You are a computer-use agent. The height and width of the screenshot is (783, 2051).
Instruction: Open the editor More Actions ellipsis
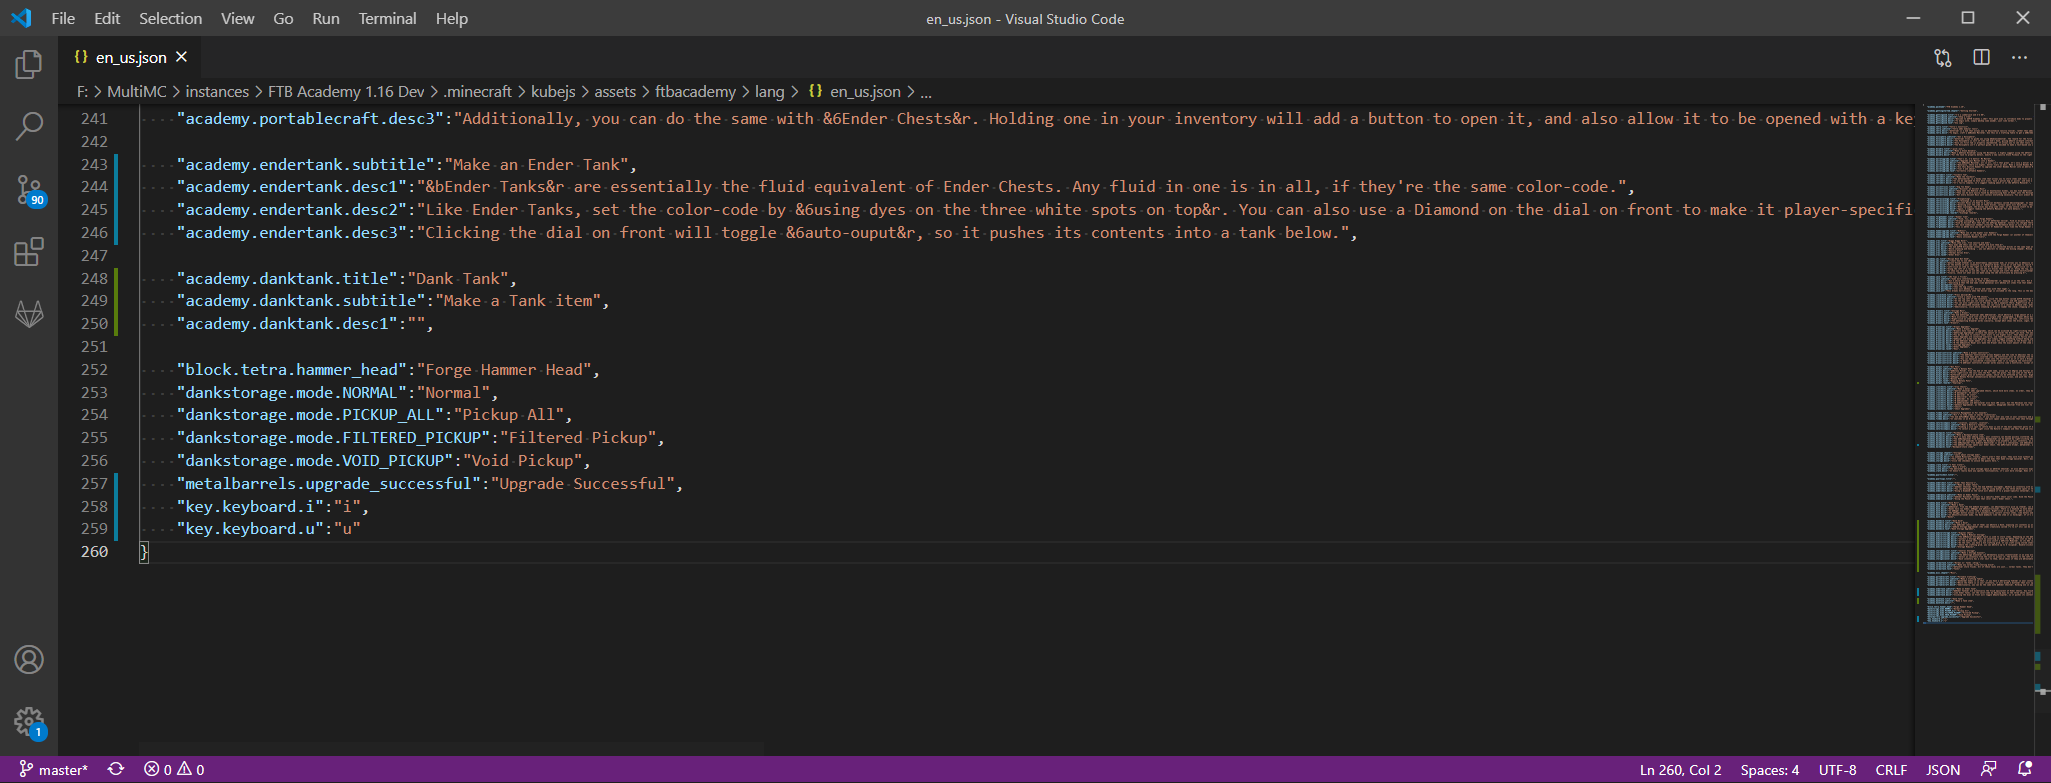coord(2019,57)
